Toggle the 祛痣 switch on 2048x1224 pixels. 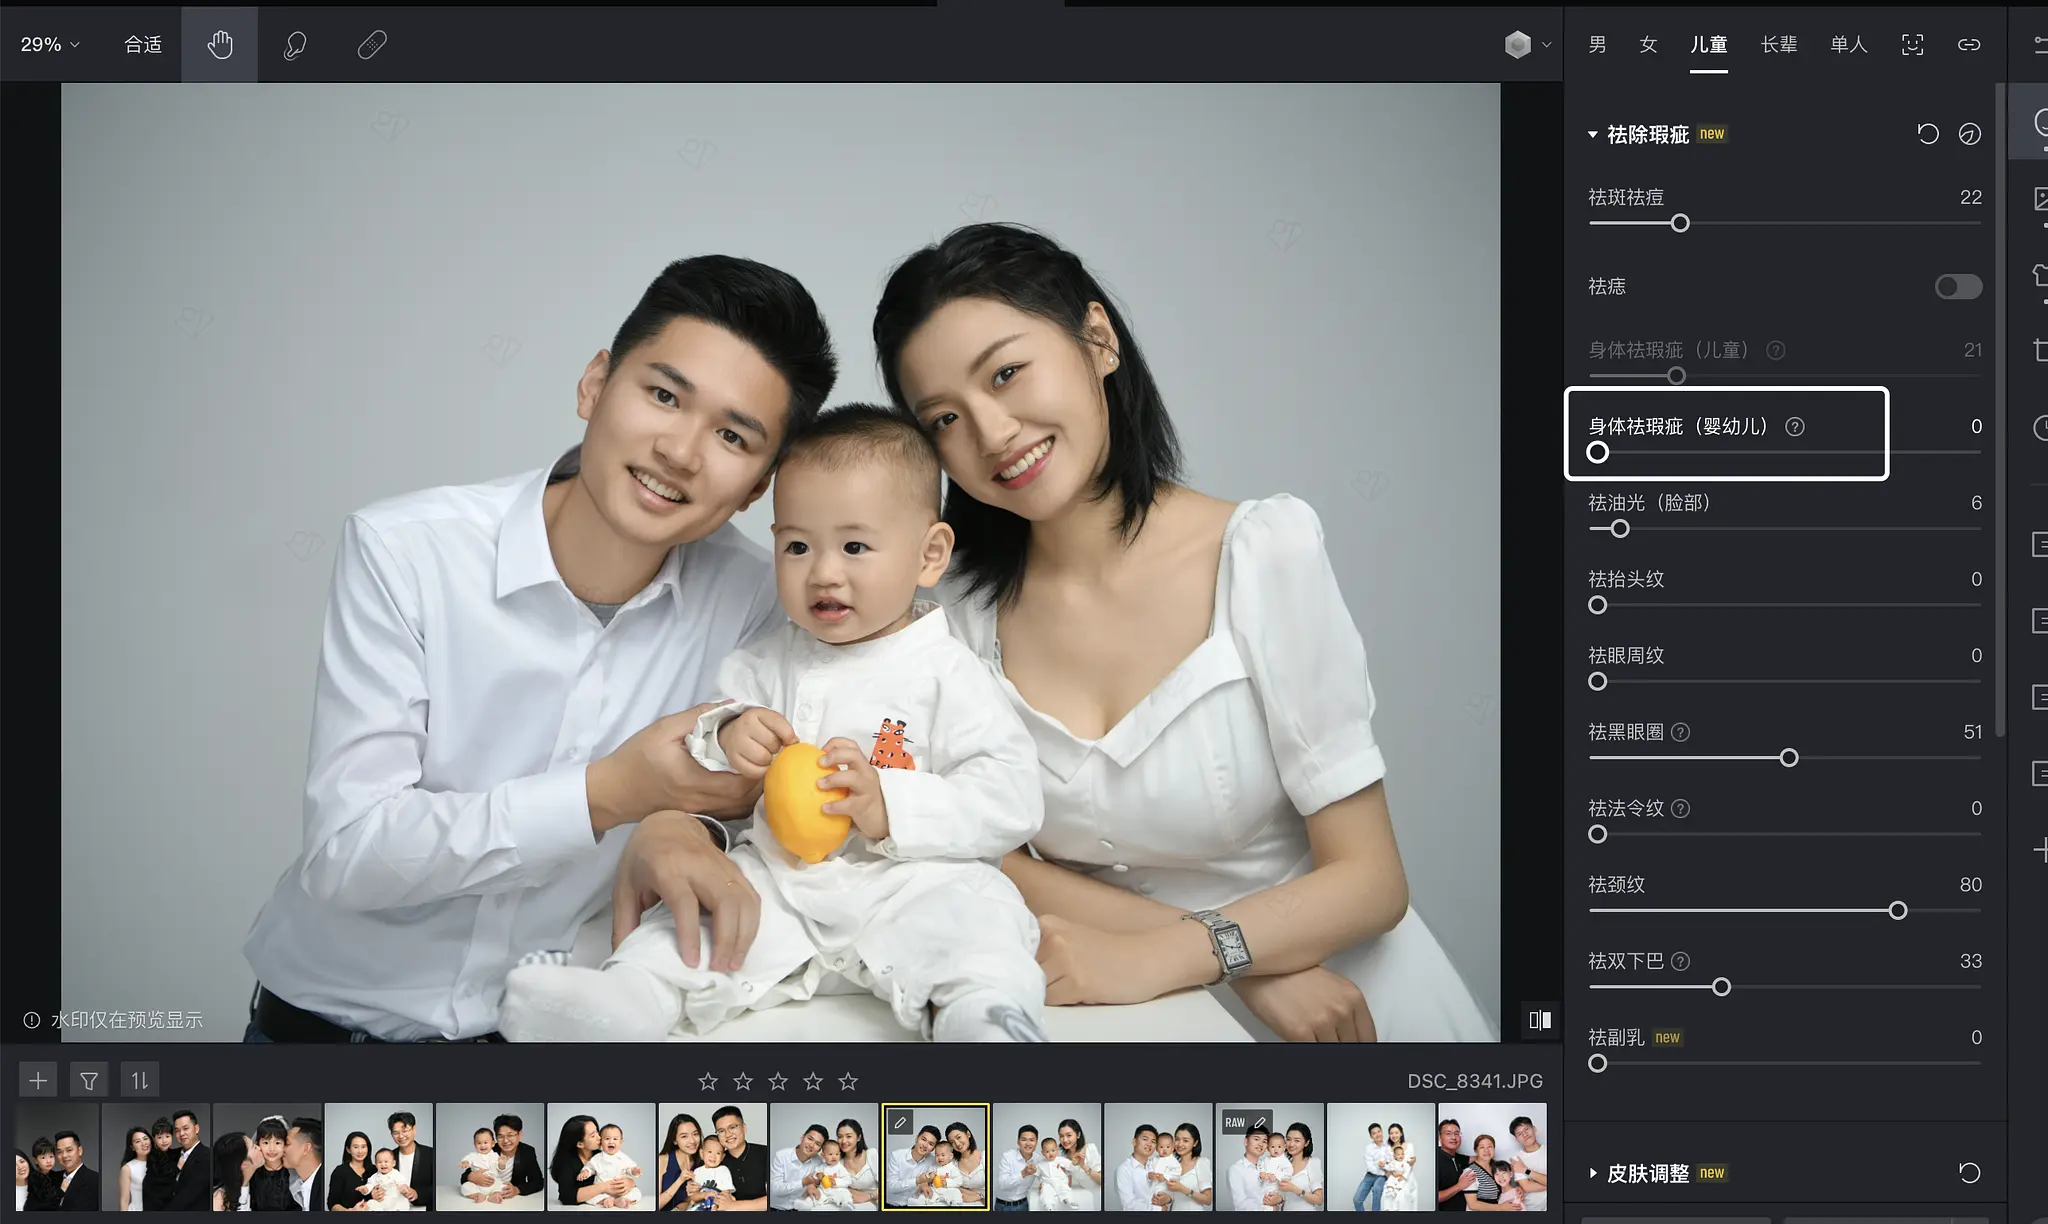(x=1957, y=287)
